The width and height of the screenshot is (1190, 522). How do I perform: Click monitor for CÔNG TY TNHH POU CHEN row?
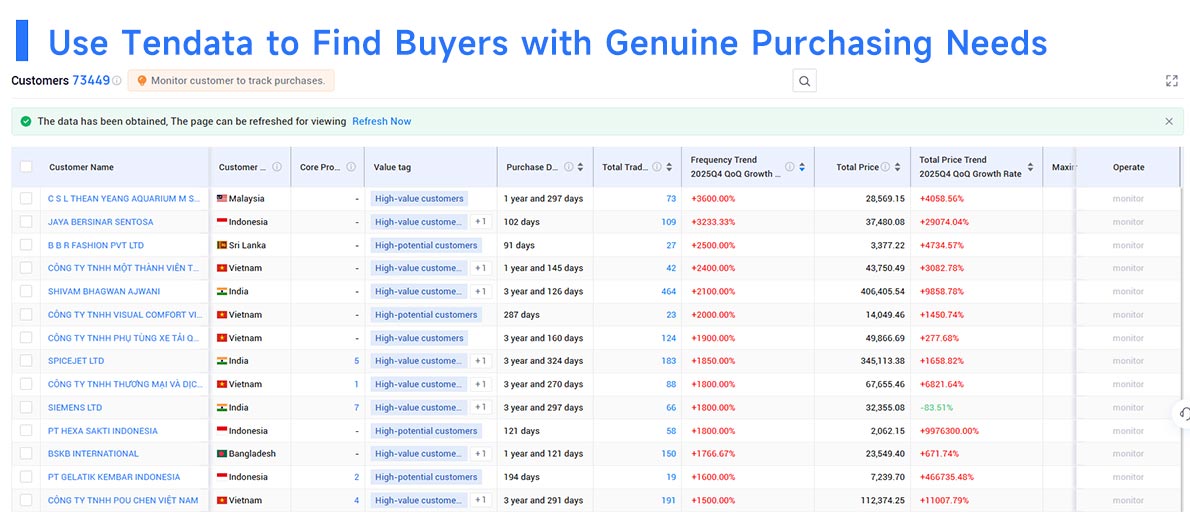pos(1128,500)
